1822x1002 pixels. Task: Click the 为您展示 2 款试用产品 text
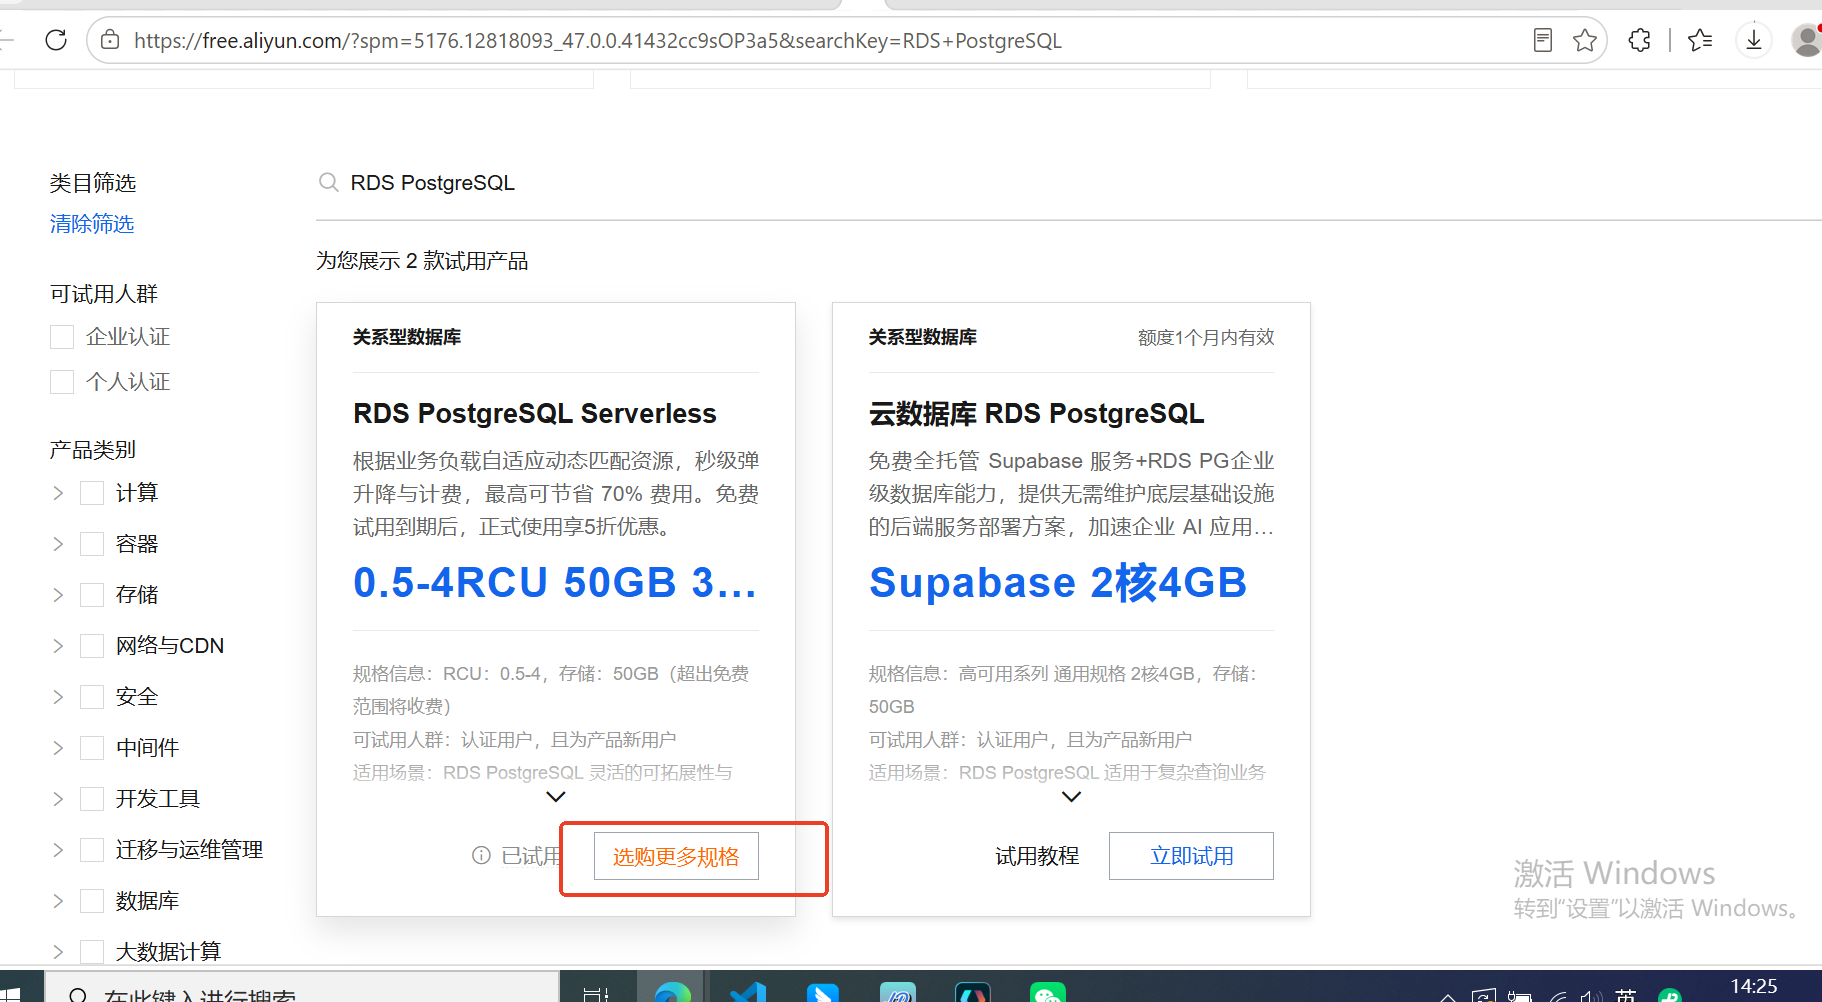point(422,261)
